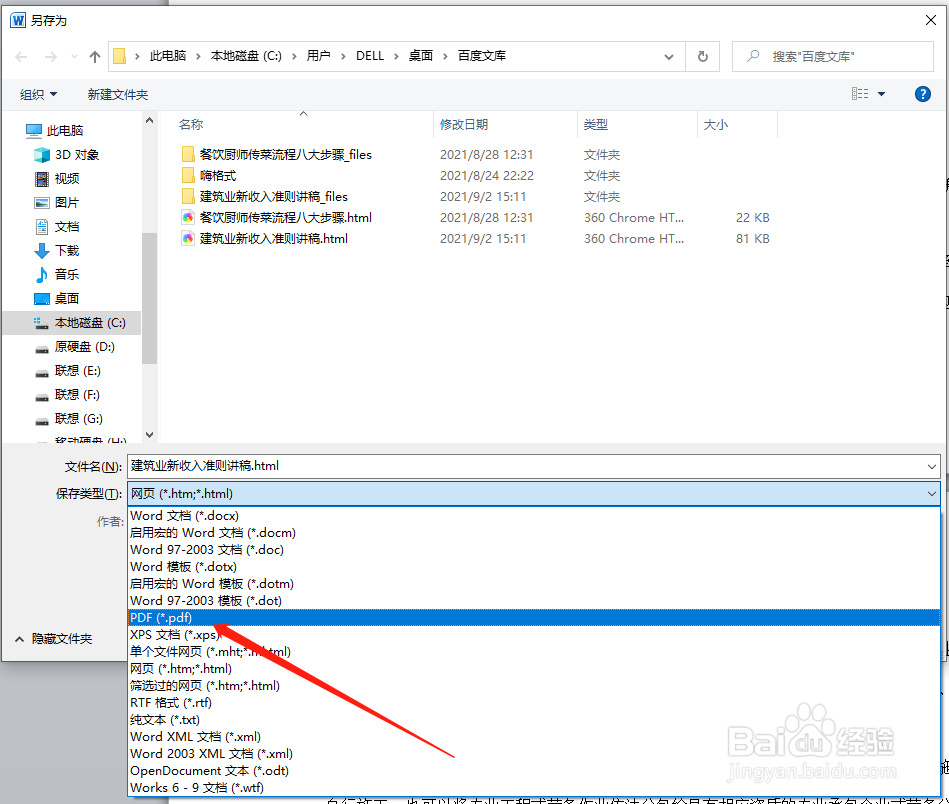
Task: Select the 嗨格式 folder
Action: [209, 176]
